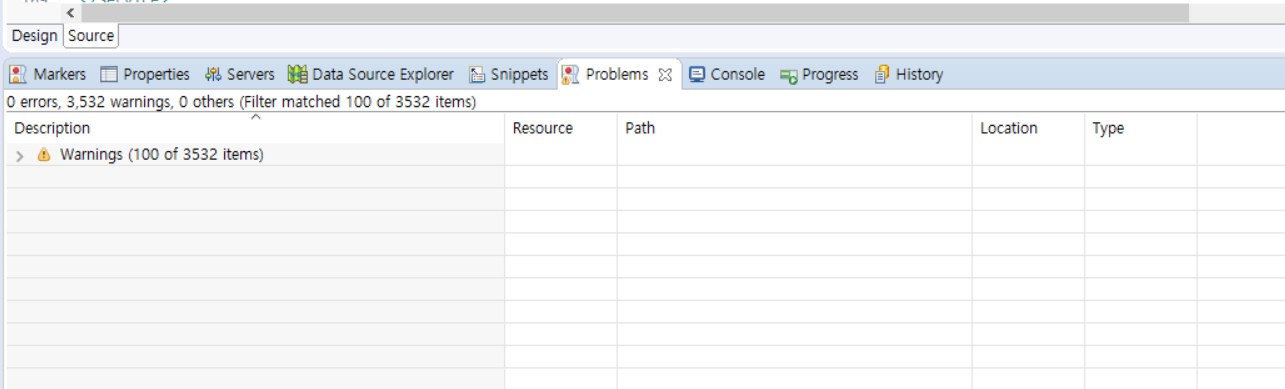Expand the Warnings group
The height and width of the screenshot is (389, 1285).
pos(20,156)
